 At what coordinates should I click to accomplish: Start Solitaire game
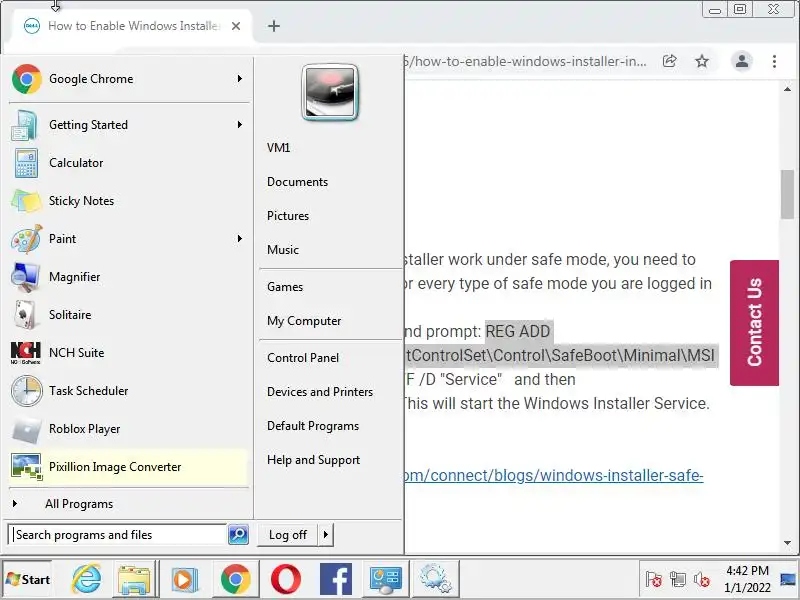click(x=128, y=315)
